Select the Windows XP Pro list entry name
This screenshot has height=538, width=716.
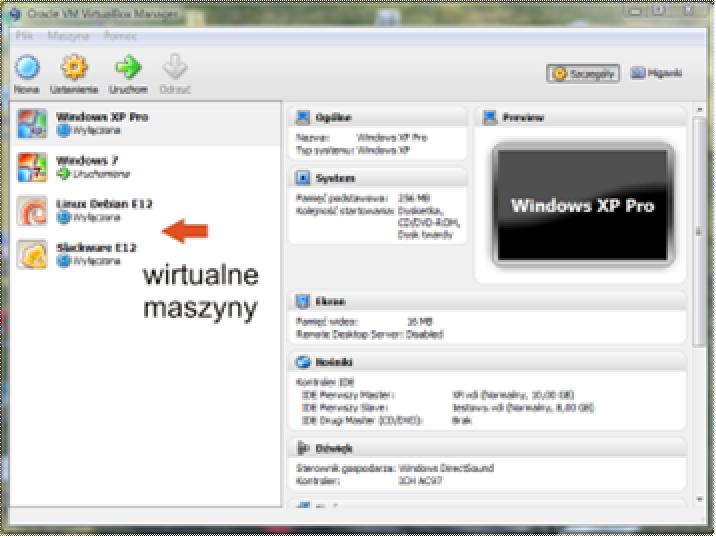pos(102,116)
